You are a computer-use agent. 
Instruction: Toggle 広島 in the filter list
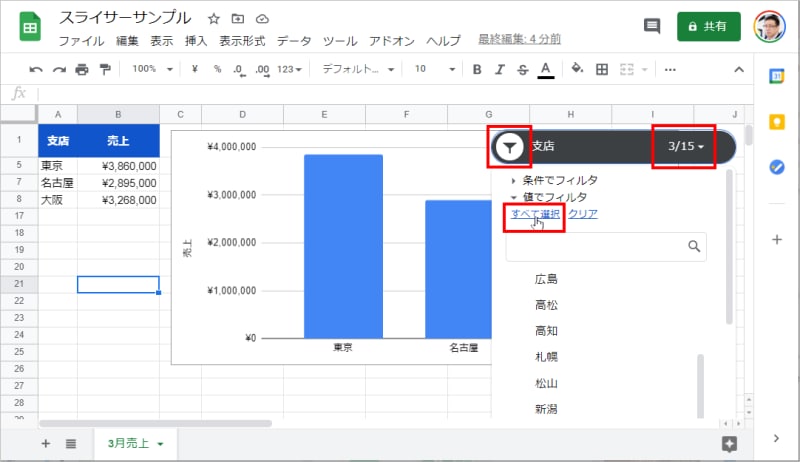click(546, 279)
